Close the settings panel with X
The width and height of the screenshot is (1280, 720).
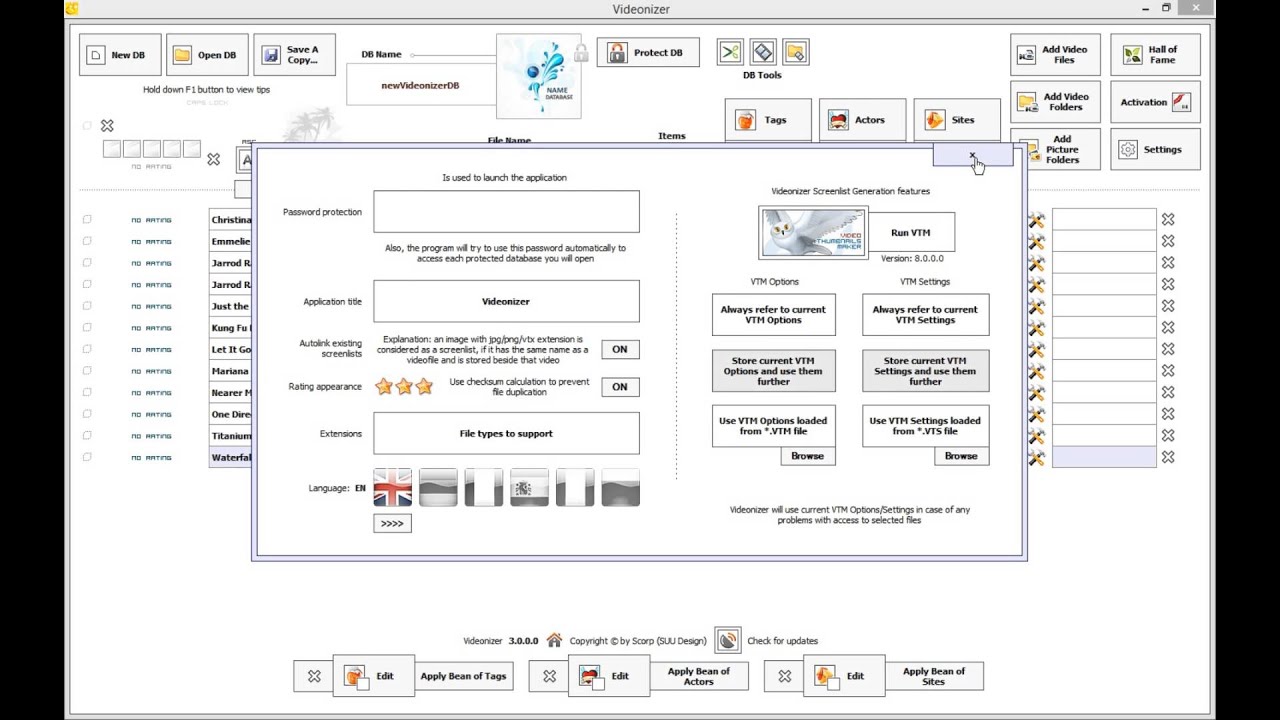coord(972,155)
